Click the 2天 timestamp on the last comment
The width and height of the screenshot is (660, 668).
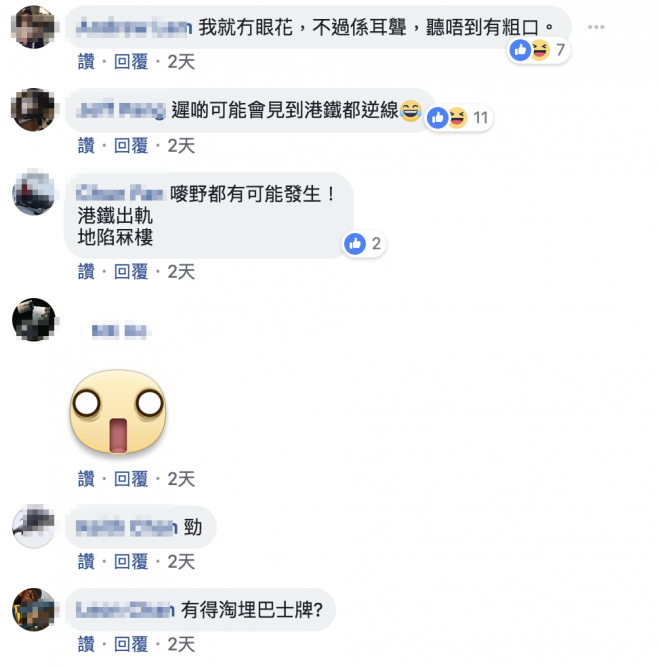(181, 644)
